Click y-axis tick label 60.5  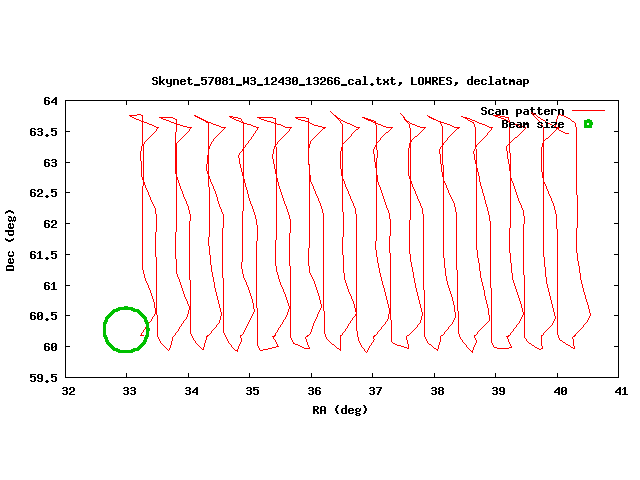tap(44, 316)
